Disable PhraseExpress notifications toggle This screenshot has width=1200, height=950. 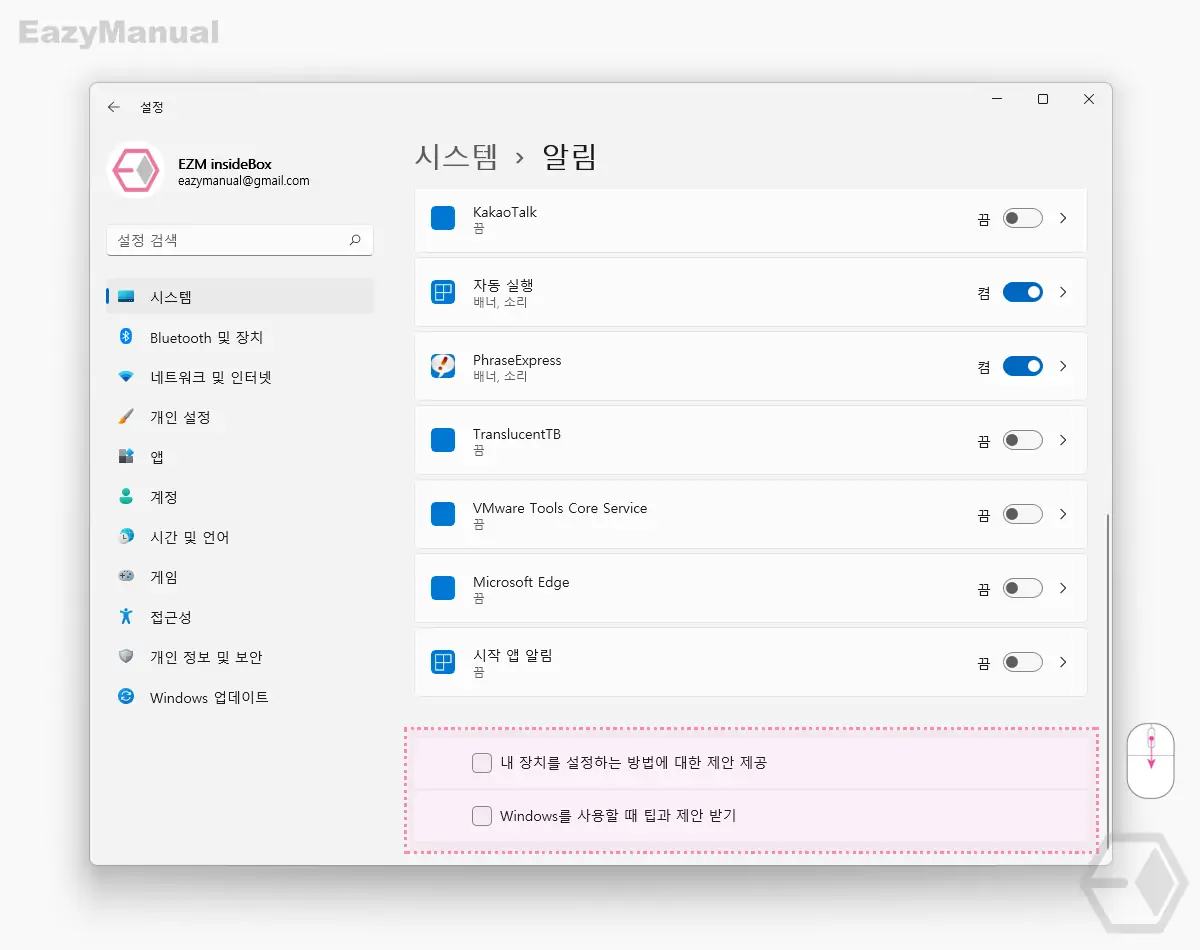coord(1023,366)
